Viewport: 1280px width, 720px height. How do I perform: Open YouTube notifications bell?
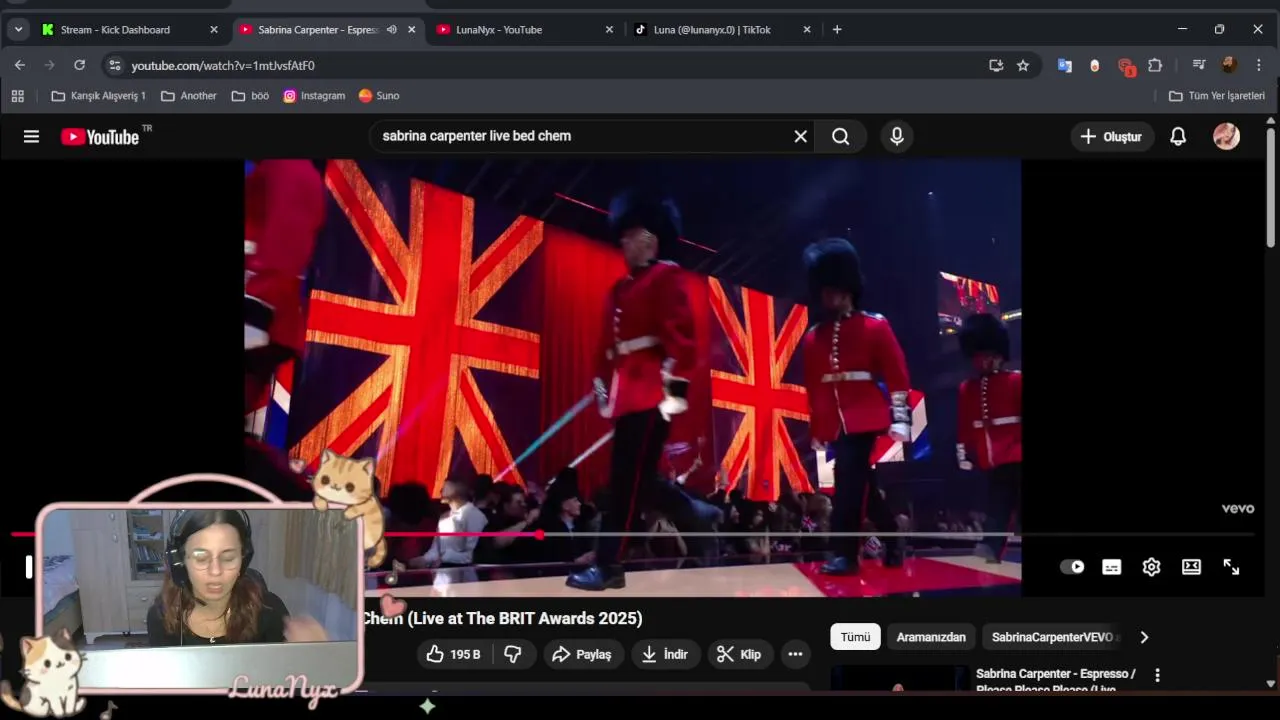point(1178,137)
